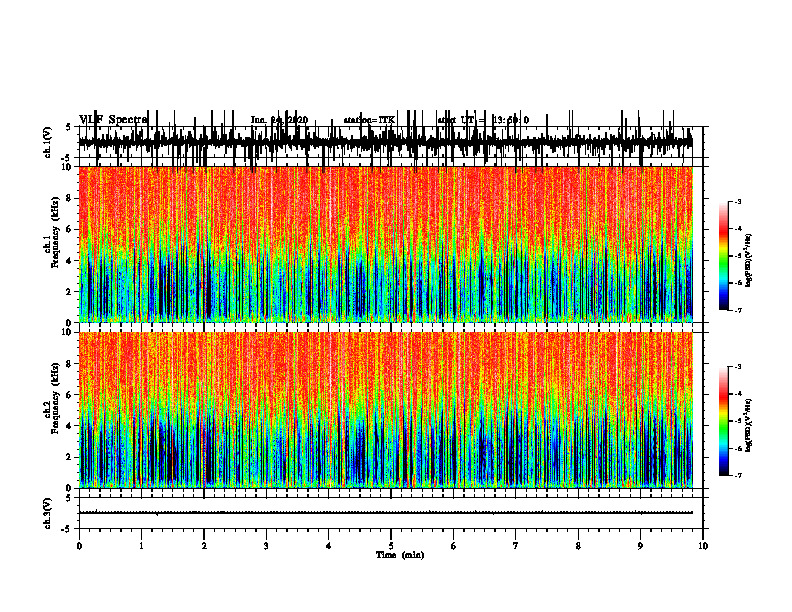
Task: Click the 'Time (min)' x-axis label
Action: coord(400,555)
